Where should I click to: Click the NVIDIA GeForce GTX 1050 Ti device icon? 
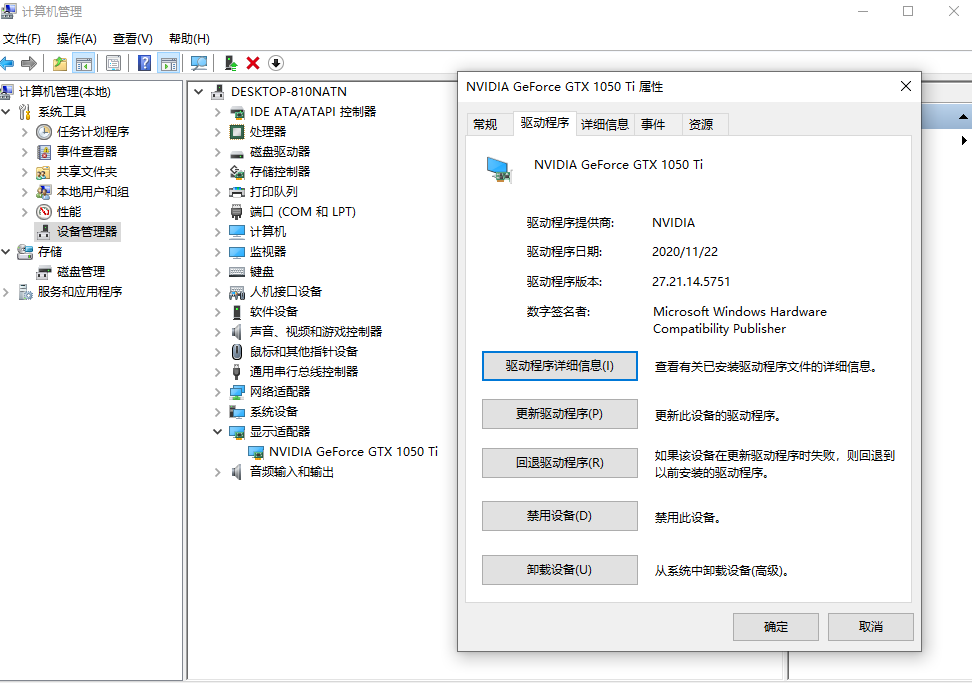(256, 452)
